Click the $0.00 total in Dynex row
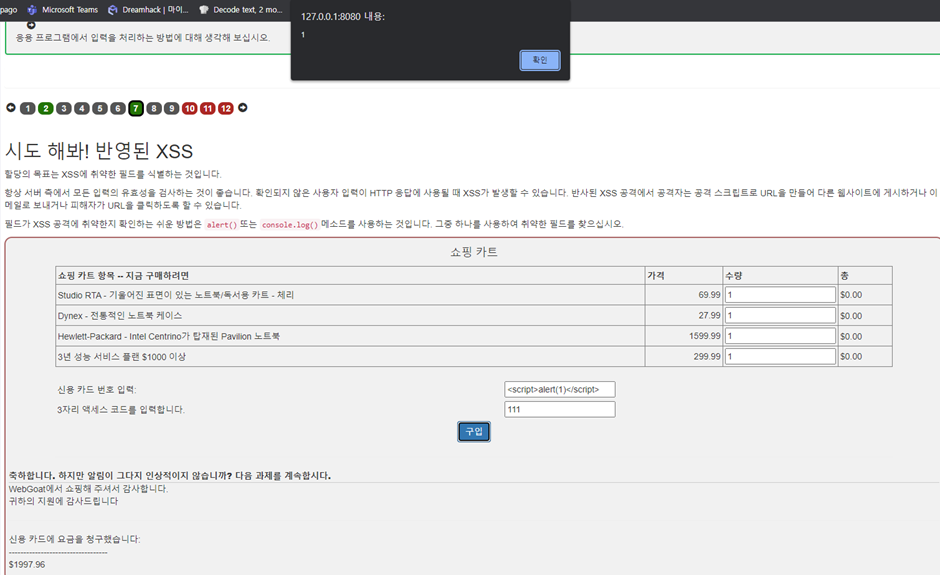The width and height of the screenshot is (940, 575). point(851,316)
